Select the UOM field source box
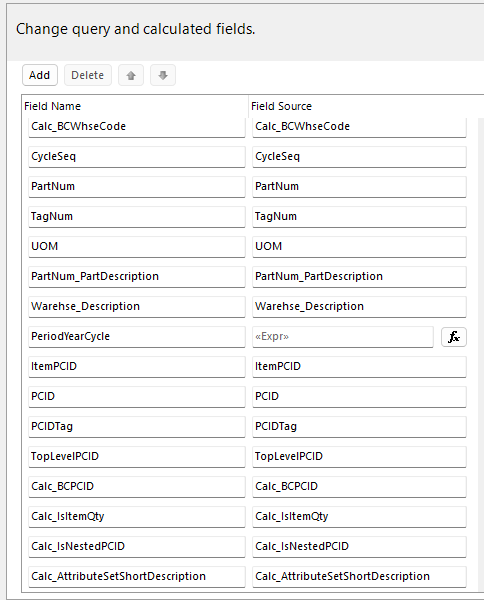Image resolution: width=484 pixels, height=600 pixels. pyautogui.click(x=359, y=247)
